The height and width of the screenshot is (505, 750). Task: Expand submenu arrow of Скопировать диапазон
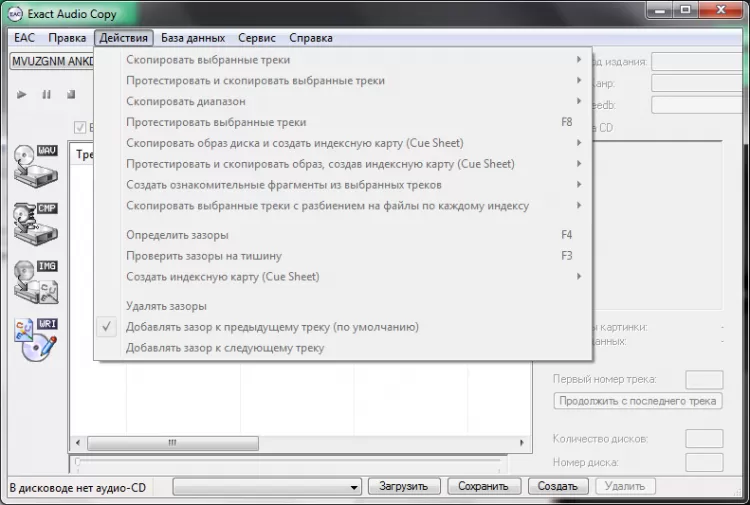pyautogui.click(x=579, y=101)
